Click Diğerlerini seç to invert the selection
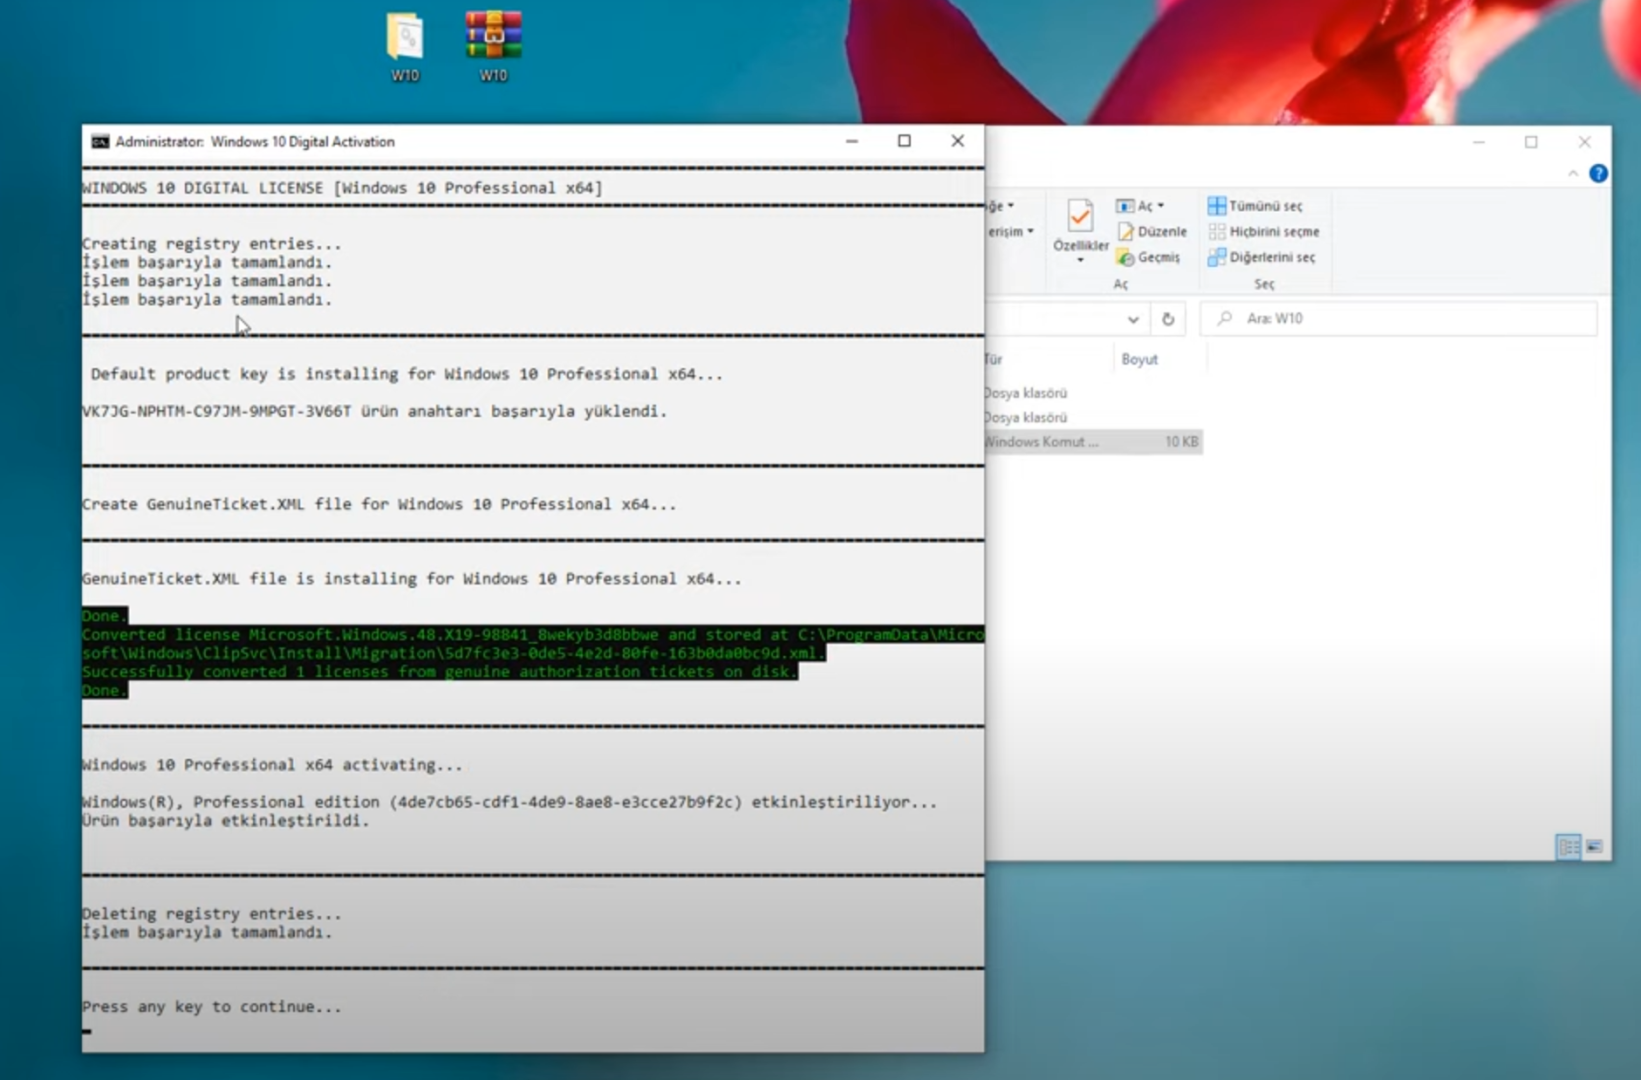Viewport: 1641px width, 1080px height. click(x=1262, y=258)
